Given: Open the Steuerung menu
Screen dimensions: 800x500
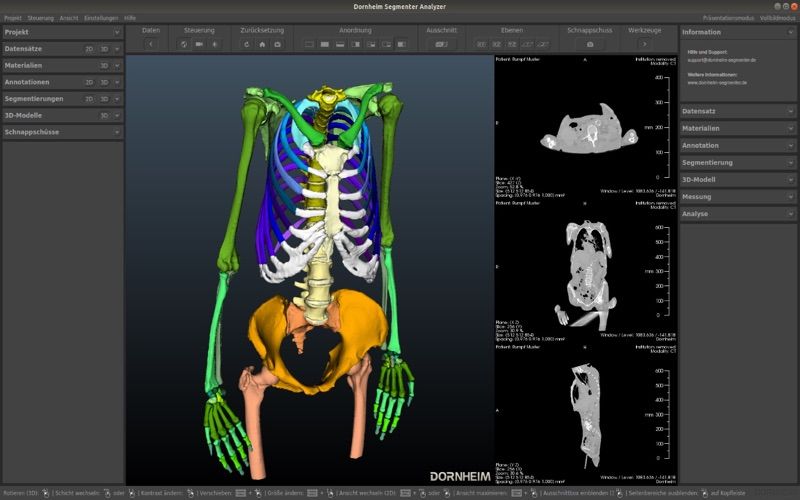Looking at the screenshot, I should pos(40,18).
